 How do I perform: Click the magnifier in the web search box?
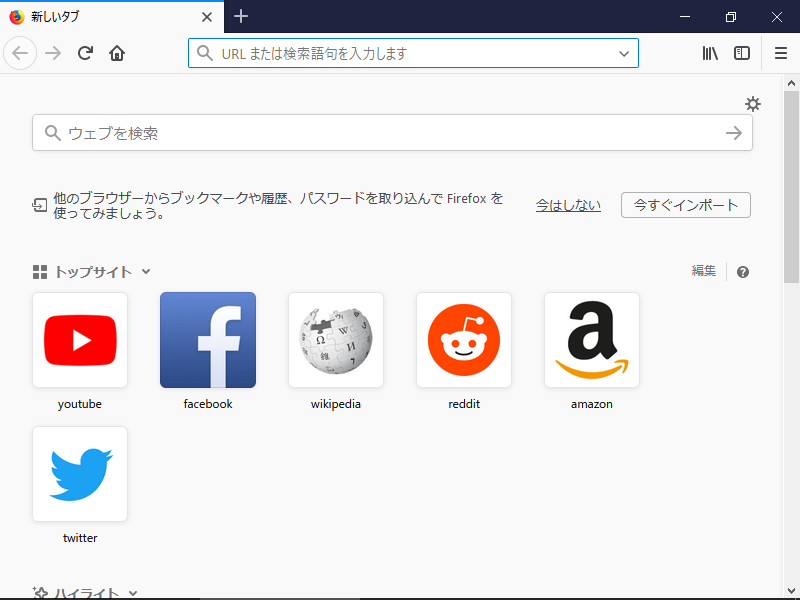(53, 133)
